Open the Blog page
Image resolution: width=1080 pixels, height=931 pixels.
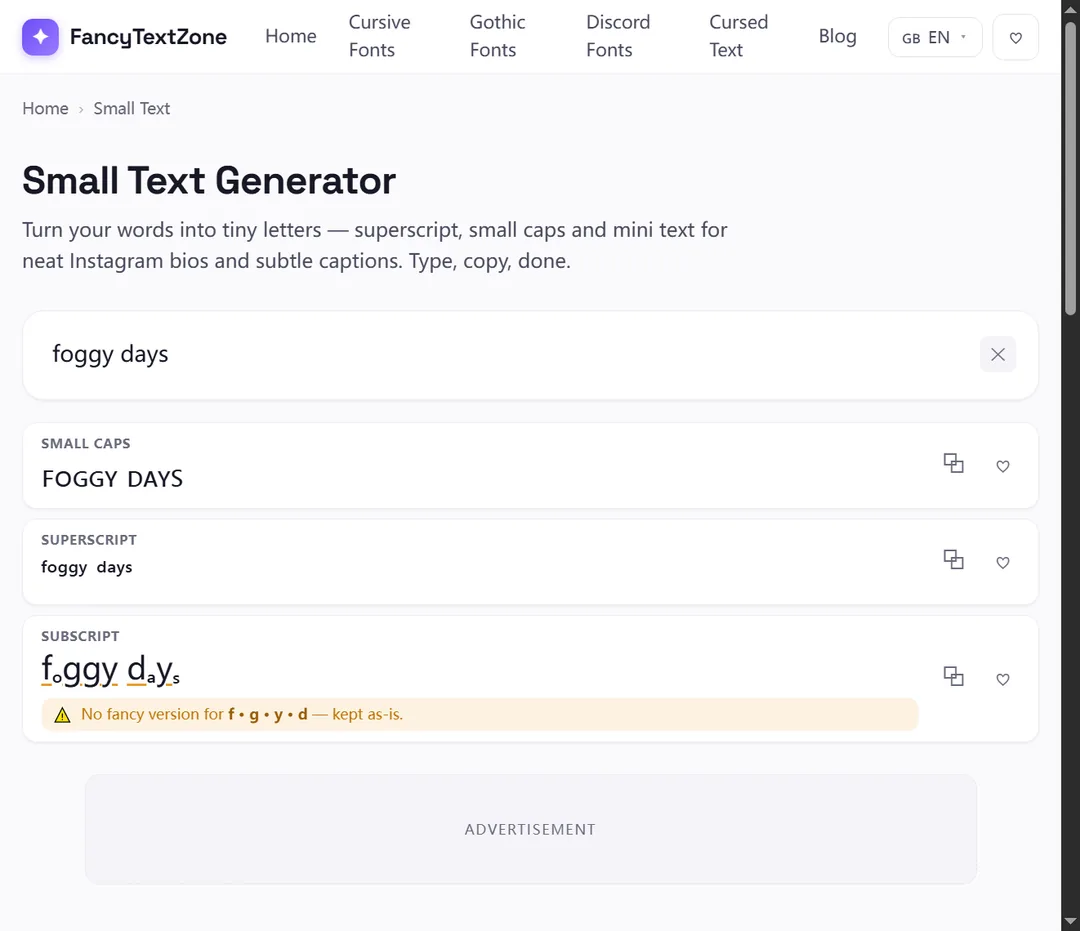click(x=838, y=36)
